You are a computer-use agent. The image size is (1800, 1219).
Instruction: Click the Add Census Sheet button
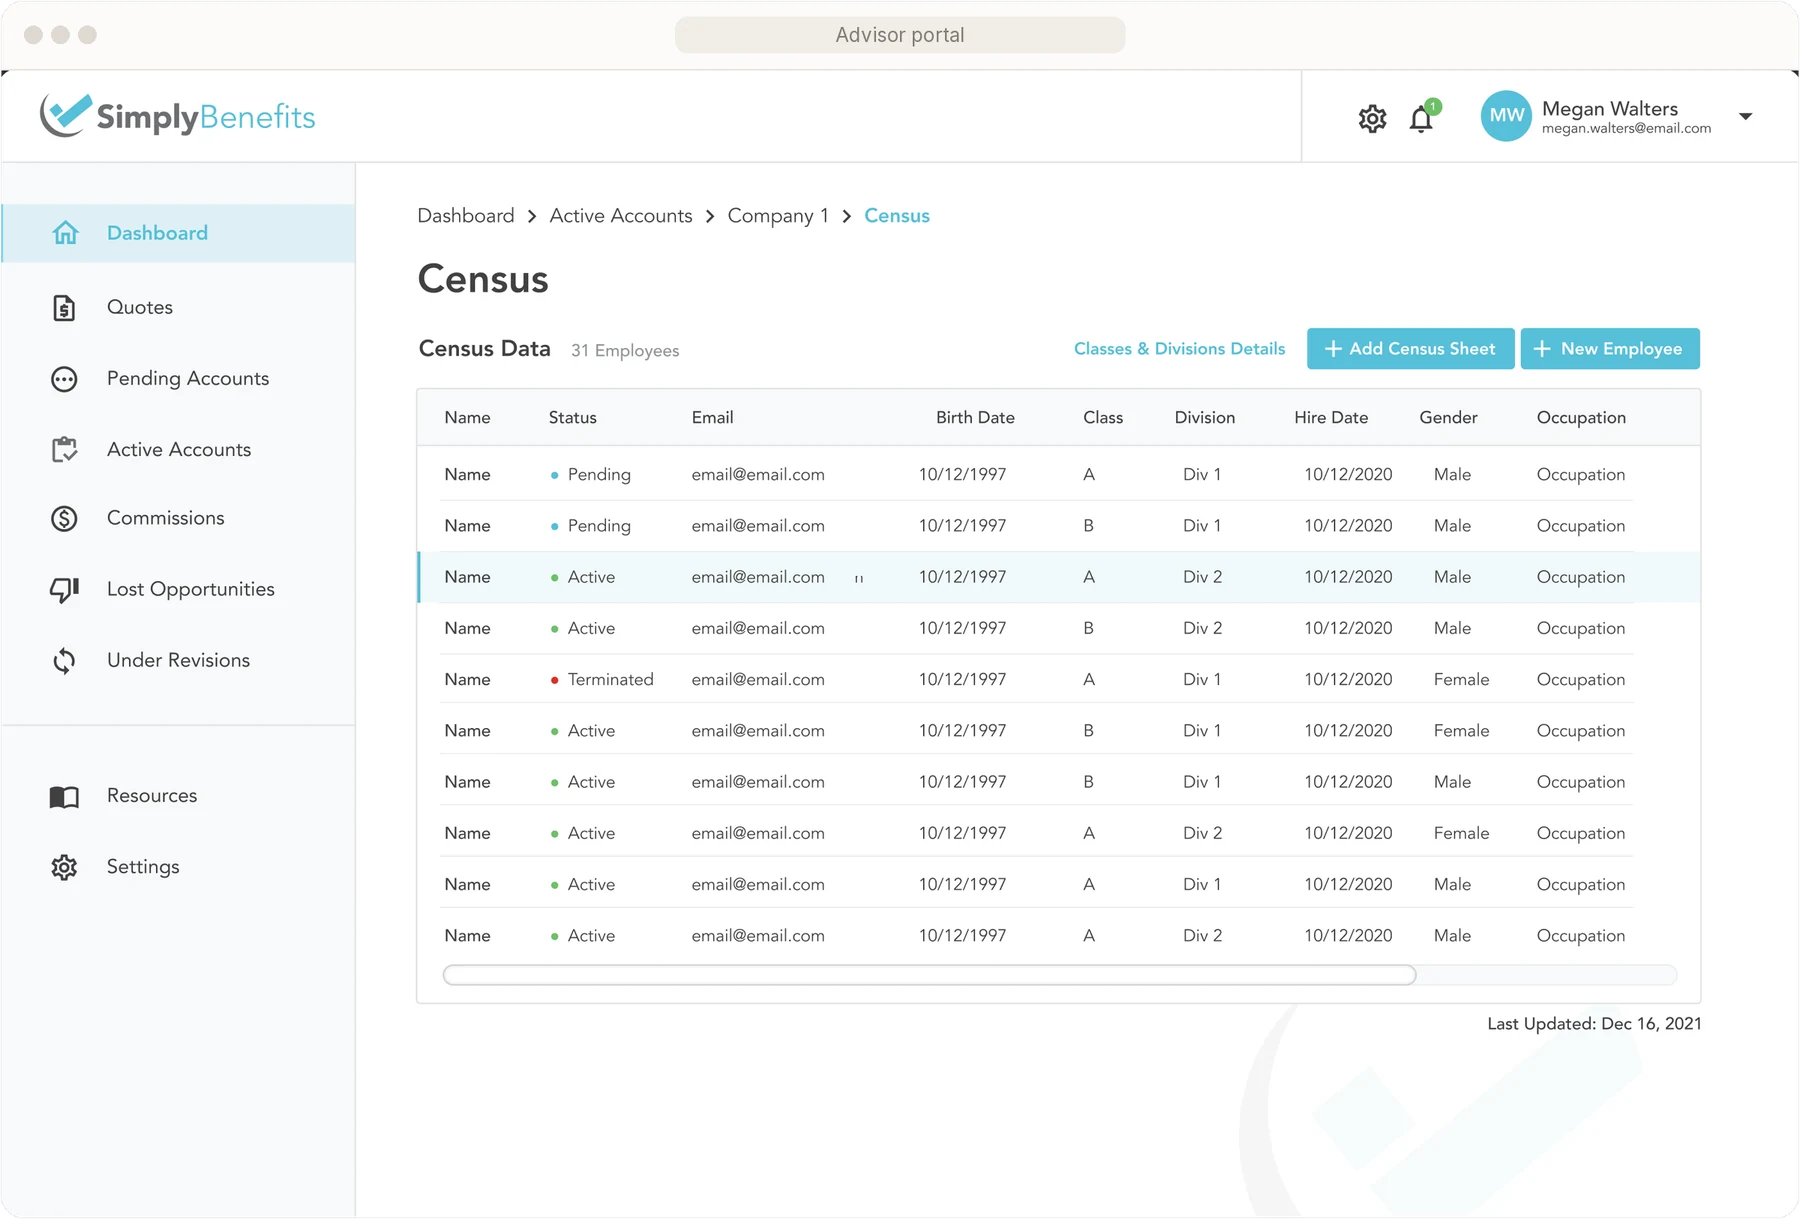tap(1410, 349)
